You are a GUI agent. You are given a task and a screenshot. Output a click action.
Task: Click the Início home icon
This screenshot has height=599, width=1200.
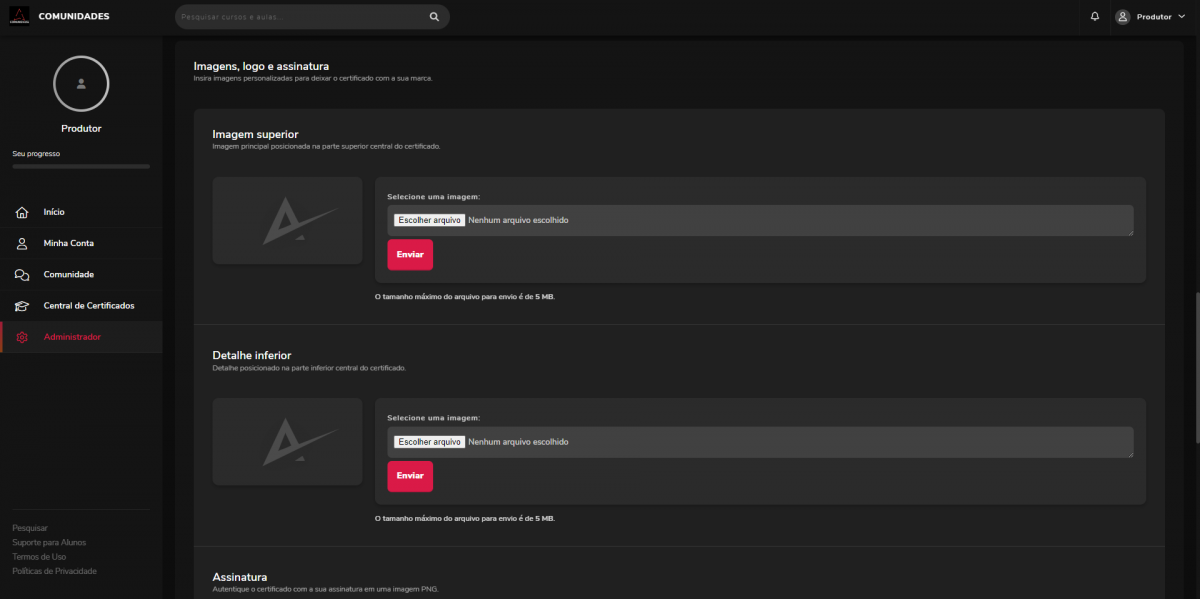22,212
